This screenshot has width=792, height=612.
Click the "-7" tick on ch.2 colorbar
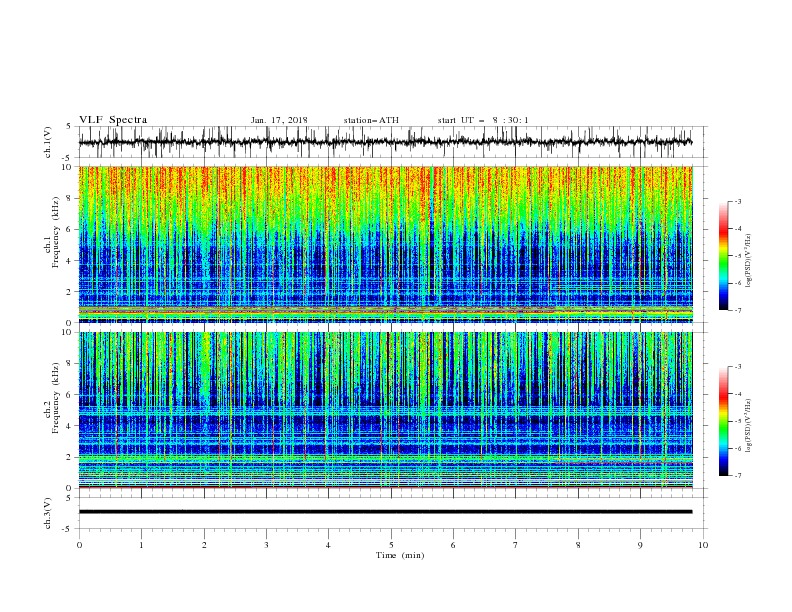pos(737,476)
